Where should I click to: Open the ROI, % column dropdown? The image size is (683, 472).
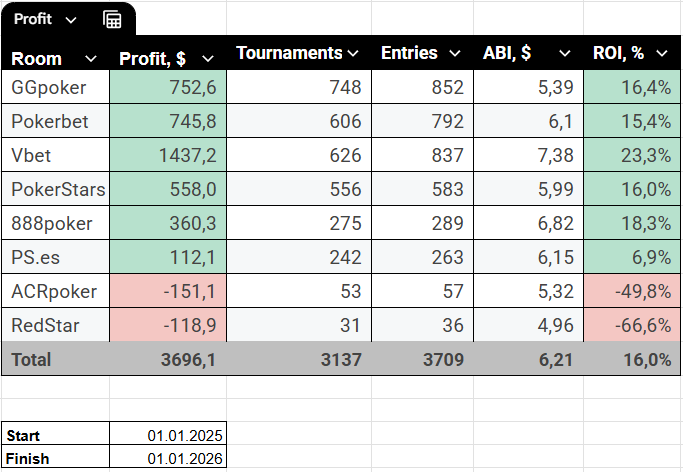(x=660, y=53)
